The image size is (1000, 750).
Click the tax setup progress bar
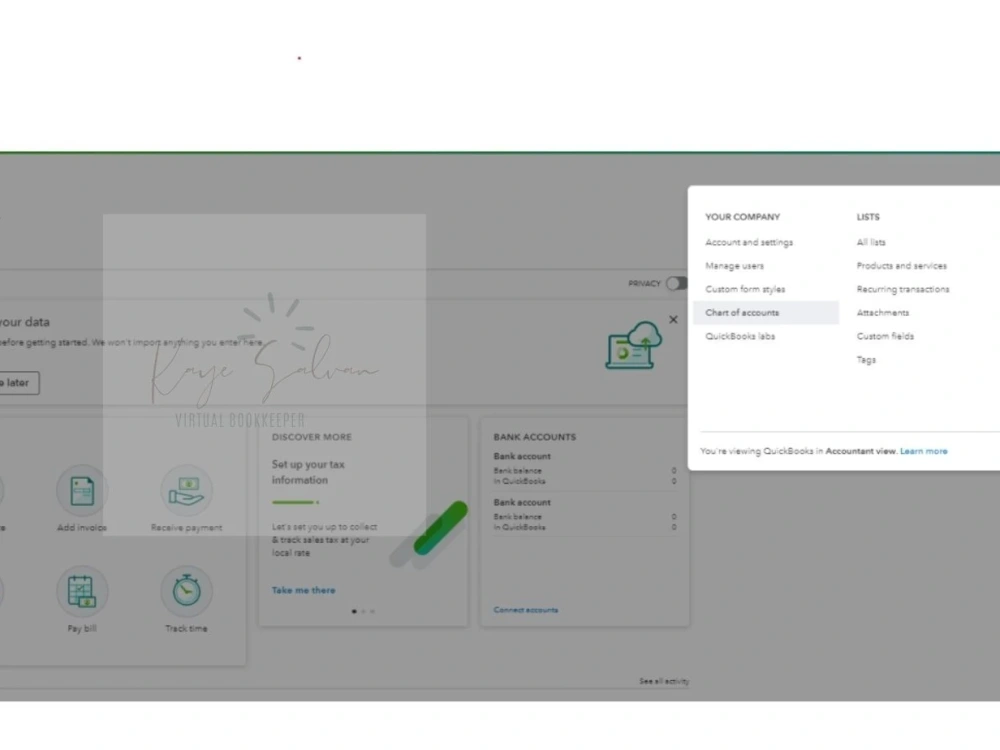point(295,503)
